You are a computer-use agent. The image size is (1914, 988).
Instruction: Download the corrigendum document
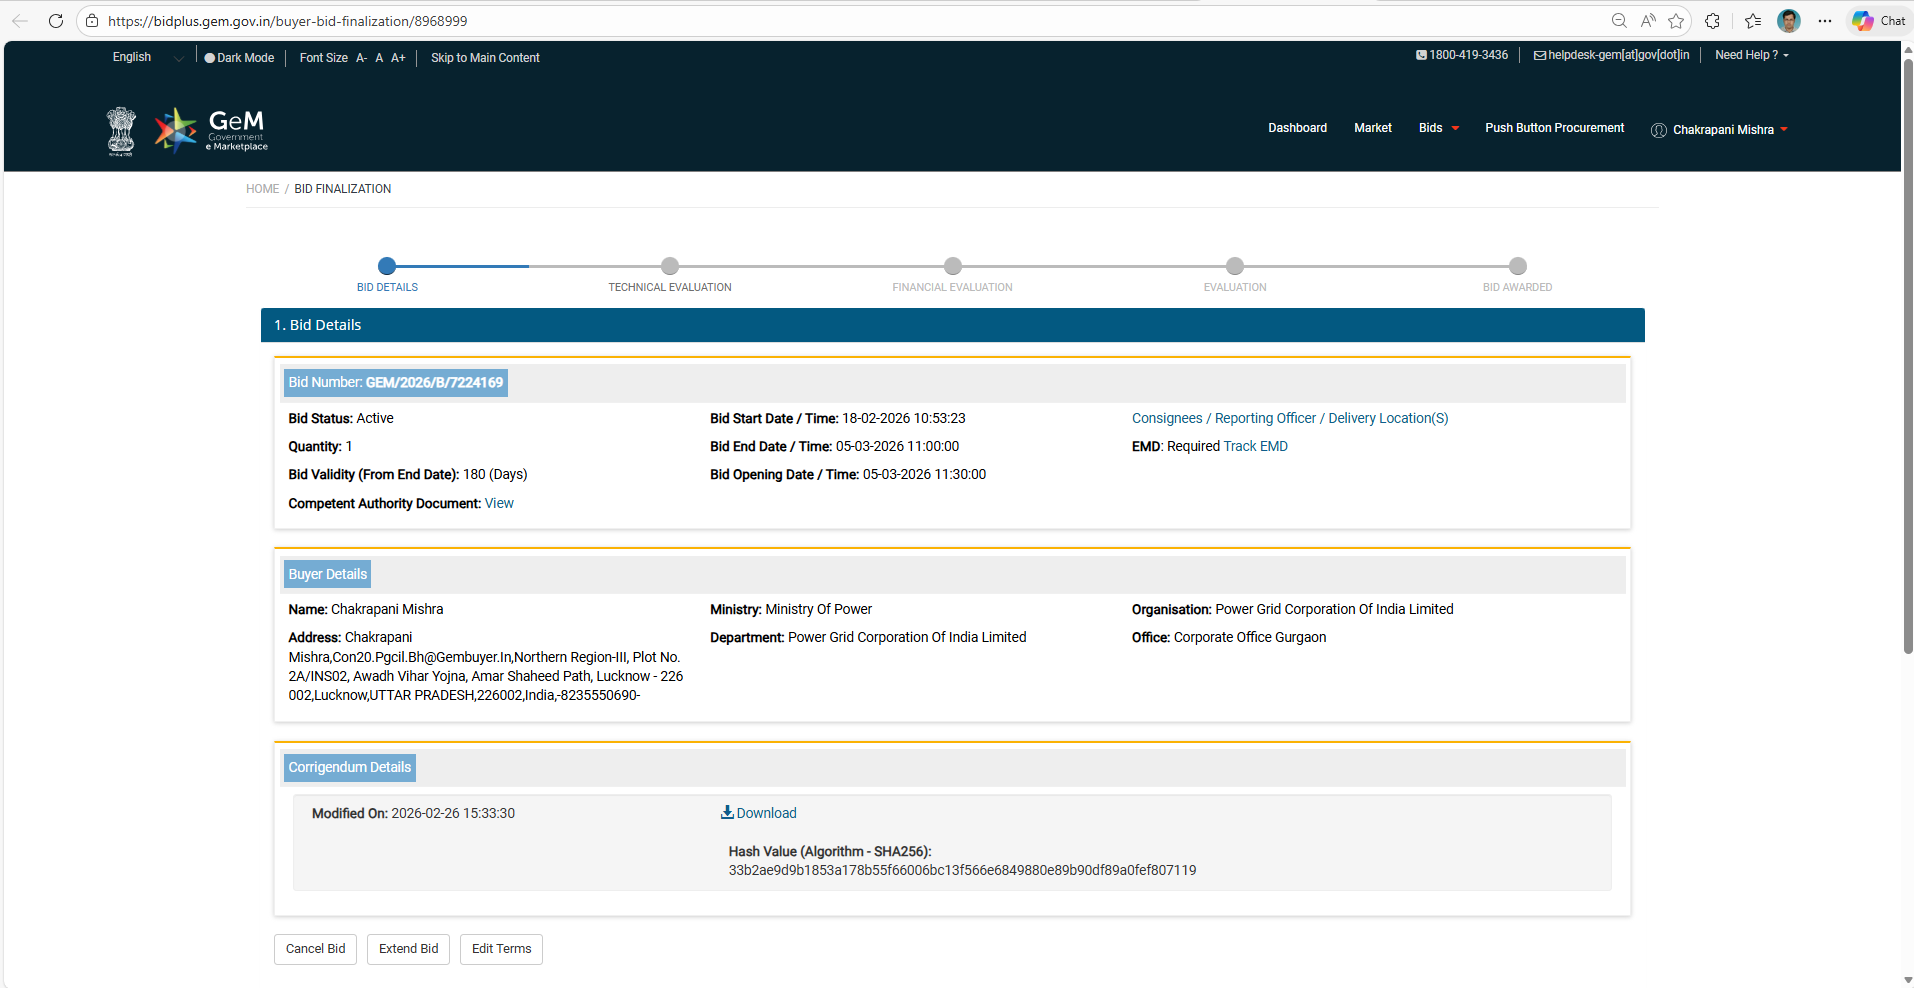[759, 813]
